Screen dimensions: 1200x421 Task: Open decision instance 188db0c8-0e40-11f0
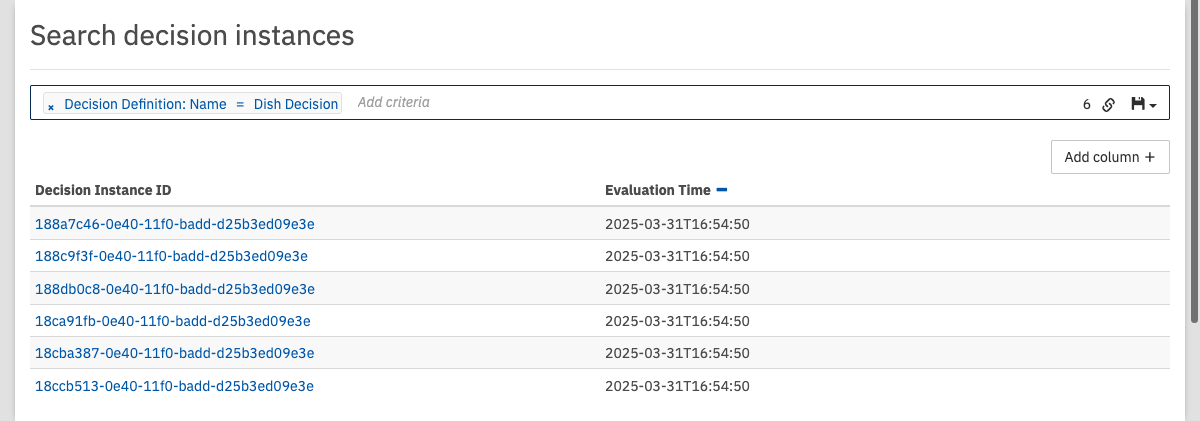(175, 289)
